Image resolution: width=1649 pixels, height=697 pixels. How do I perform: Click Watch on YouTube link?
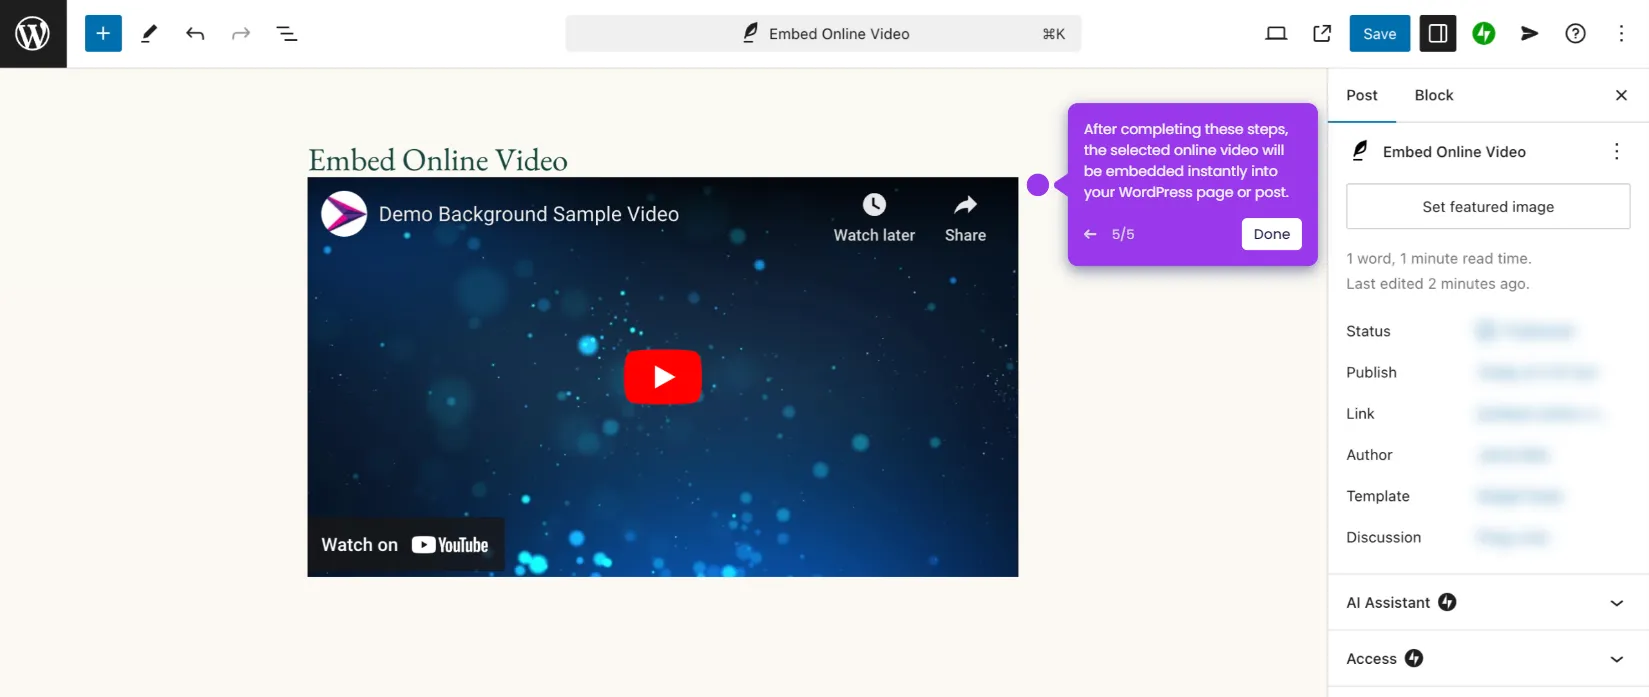pyautogui.click(x=405, y=545)
